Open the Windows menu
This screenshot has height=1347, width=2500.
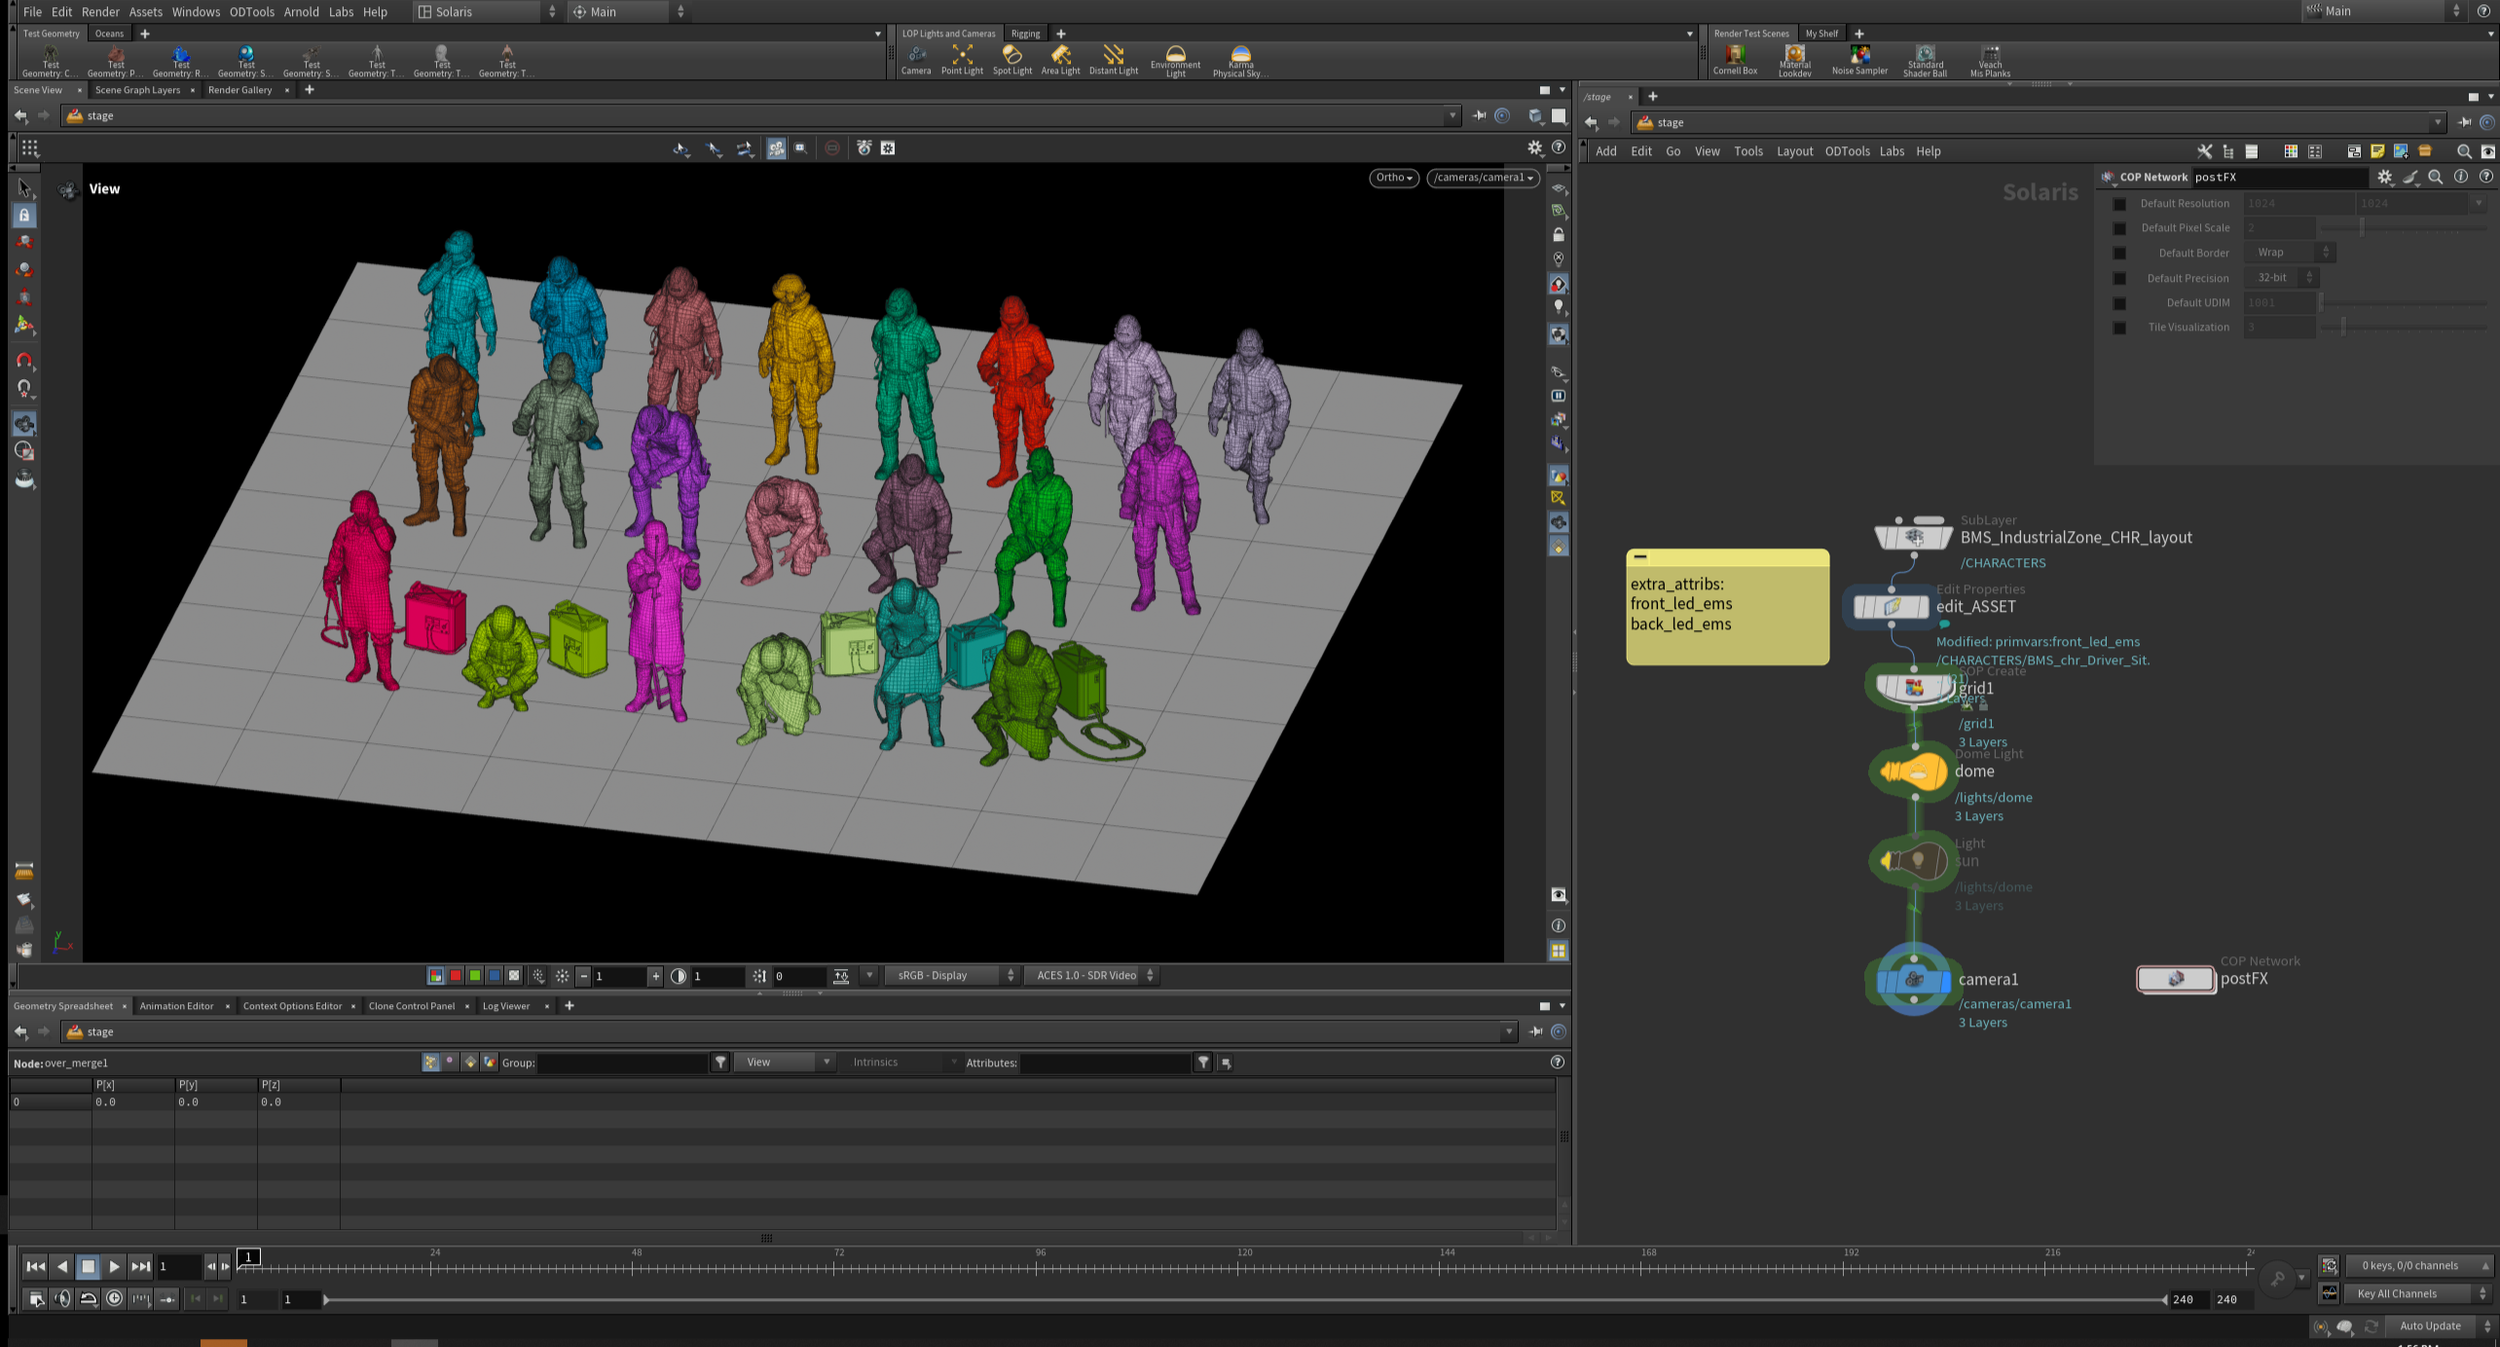point(195,12)
